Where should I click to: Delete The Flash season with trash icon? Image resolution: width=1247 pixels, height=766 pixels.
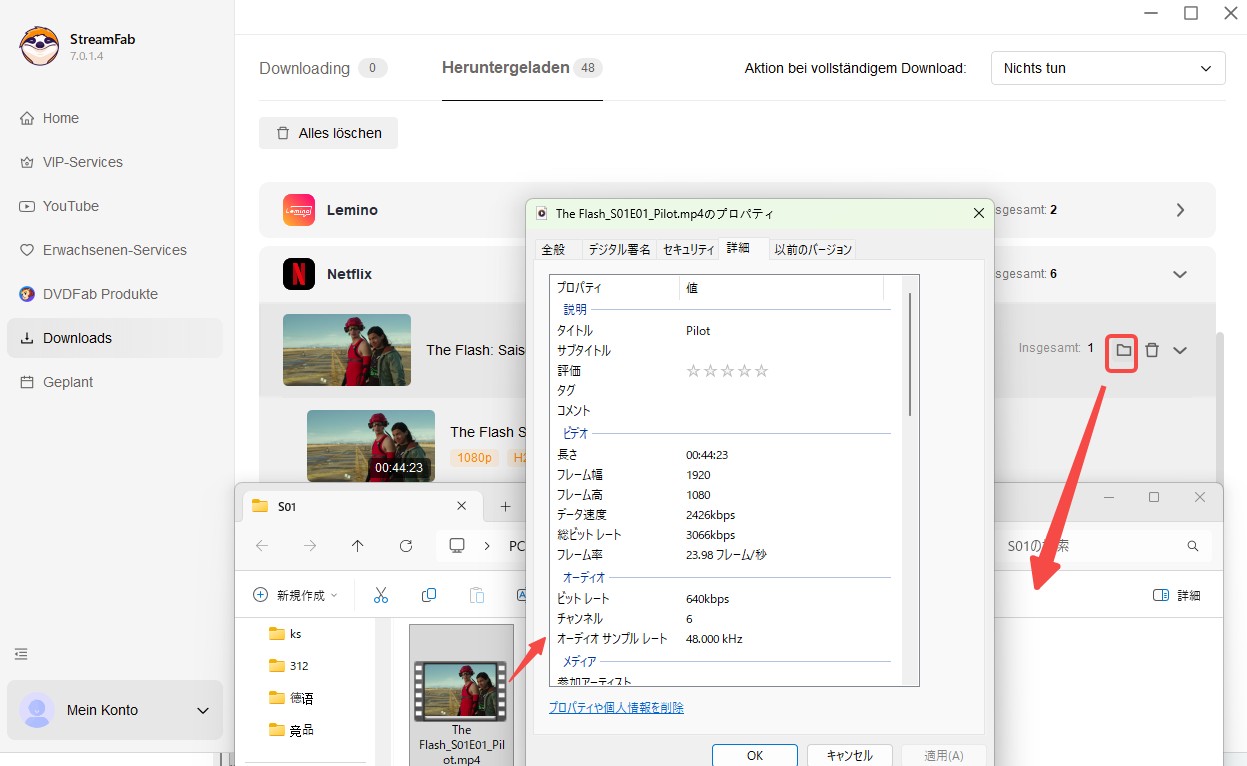click(x=1152, y=350)
